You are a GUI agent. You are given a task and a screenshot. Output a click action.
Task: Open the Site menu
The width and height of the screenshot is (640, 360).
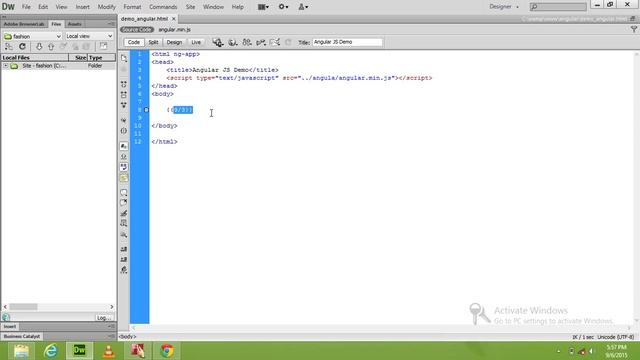(190, 7)
